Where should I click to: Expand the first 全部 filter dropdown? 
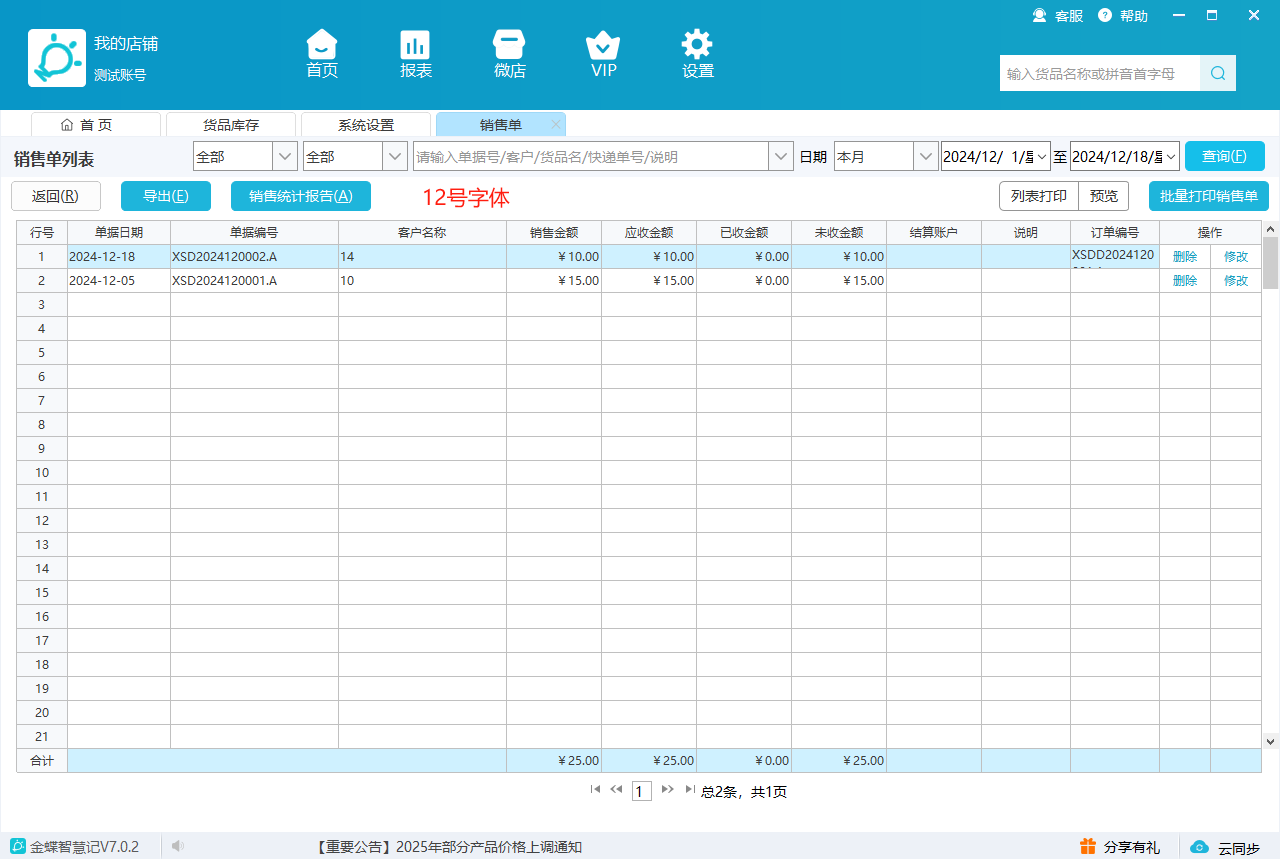tap(285, 156)
